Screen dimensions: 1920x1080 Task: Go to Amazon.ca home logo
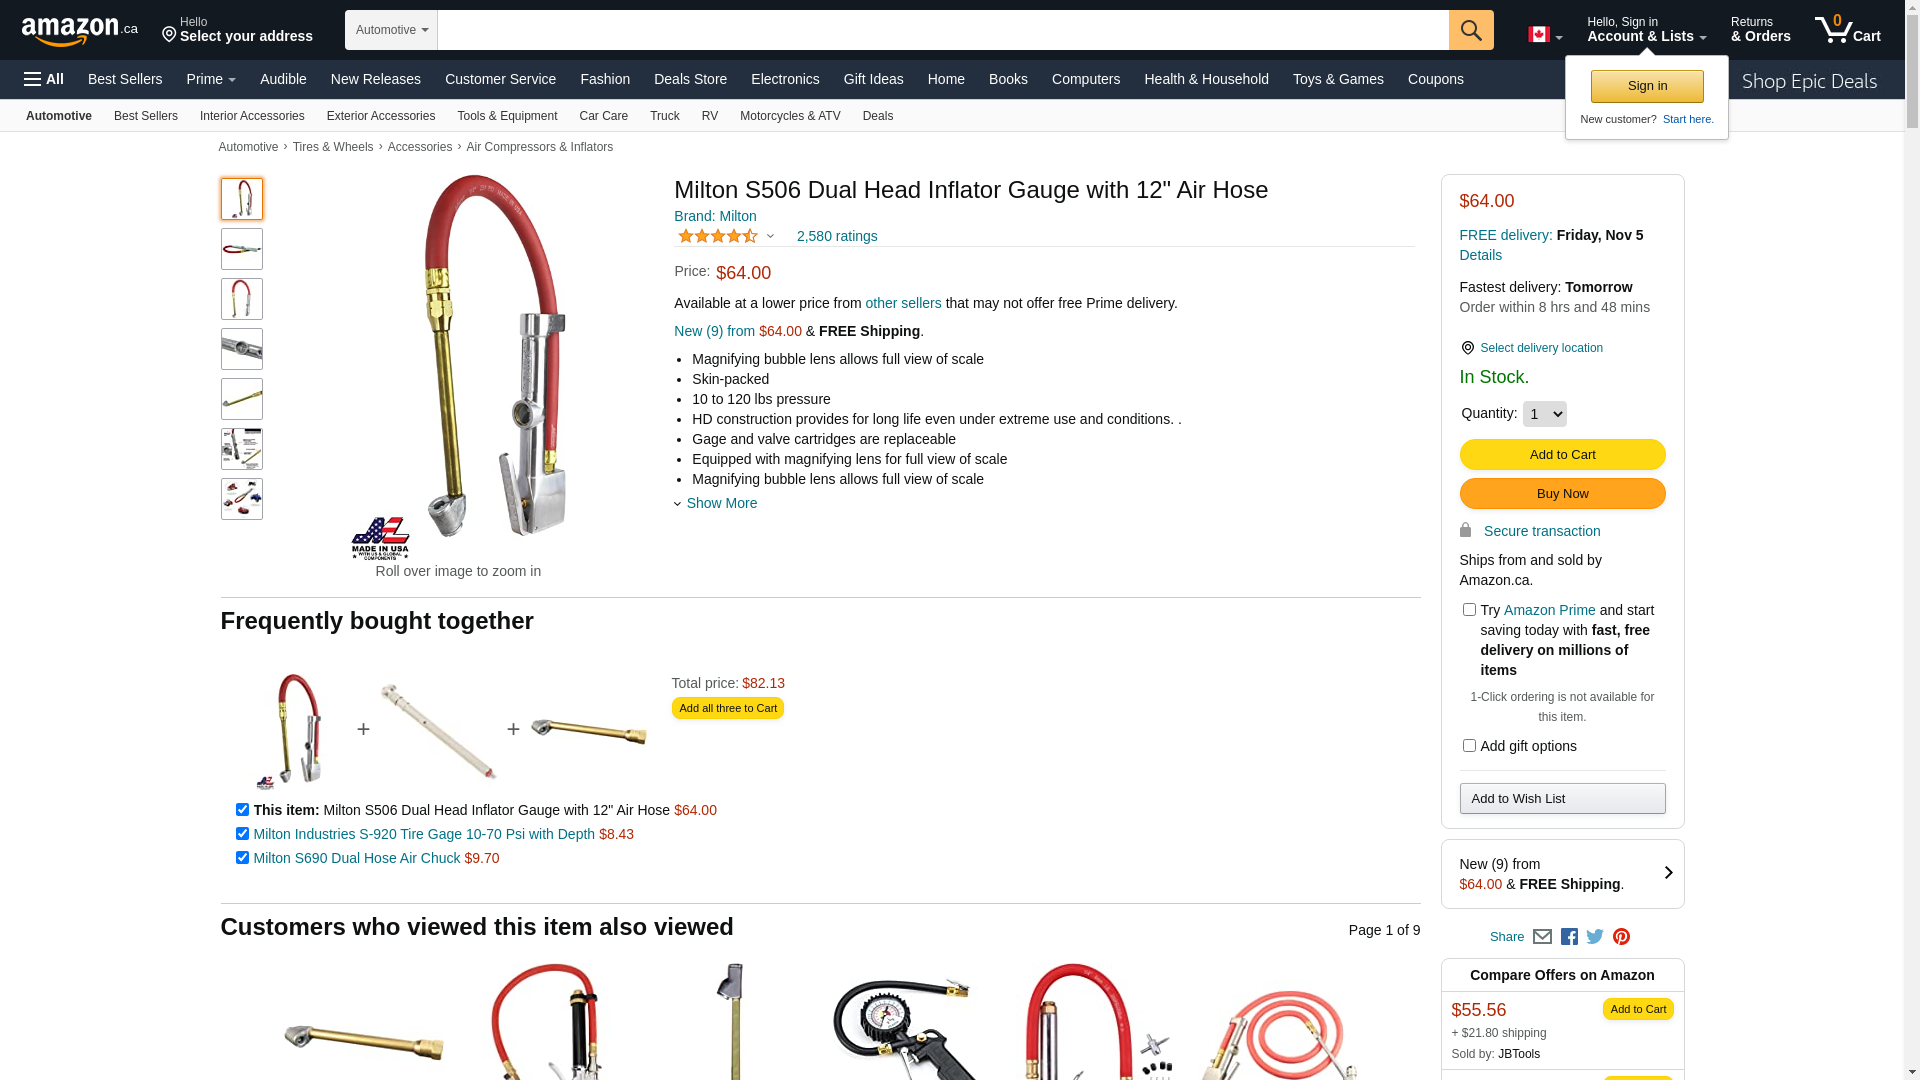click(x=80, y=30)
